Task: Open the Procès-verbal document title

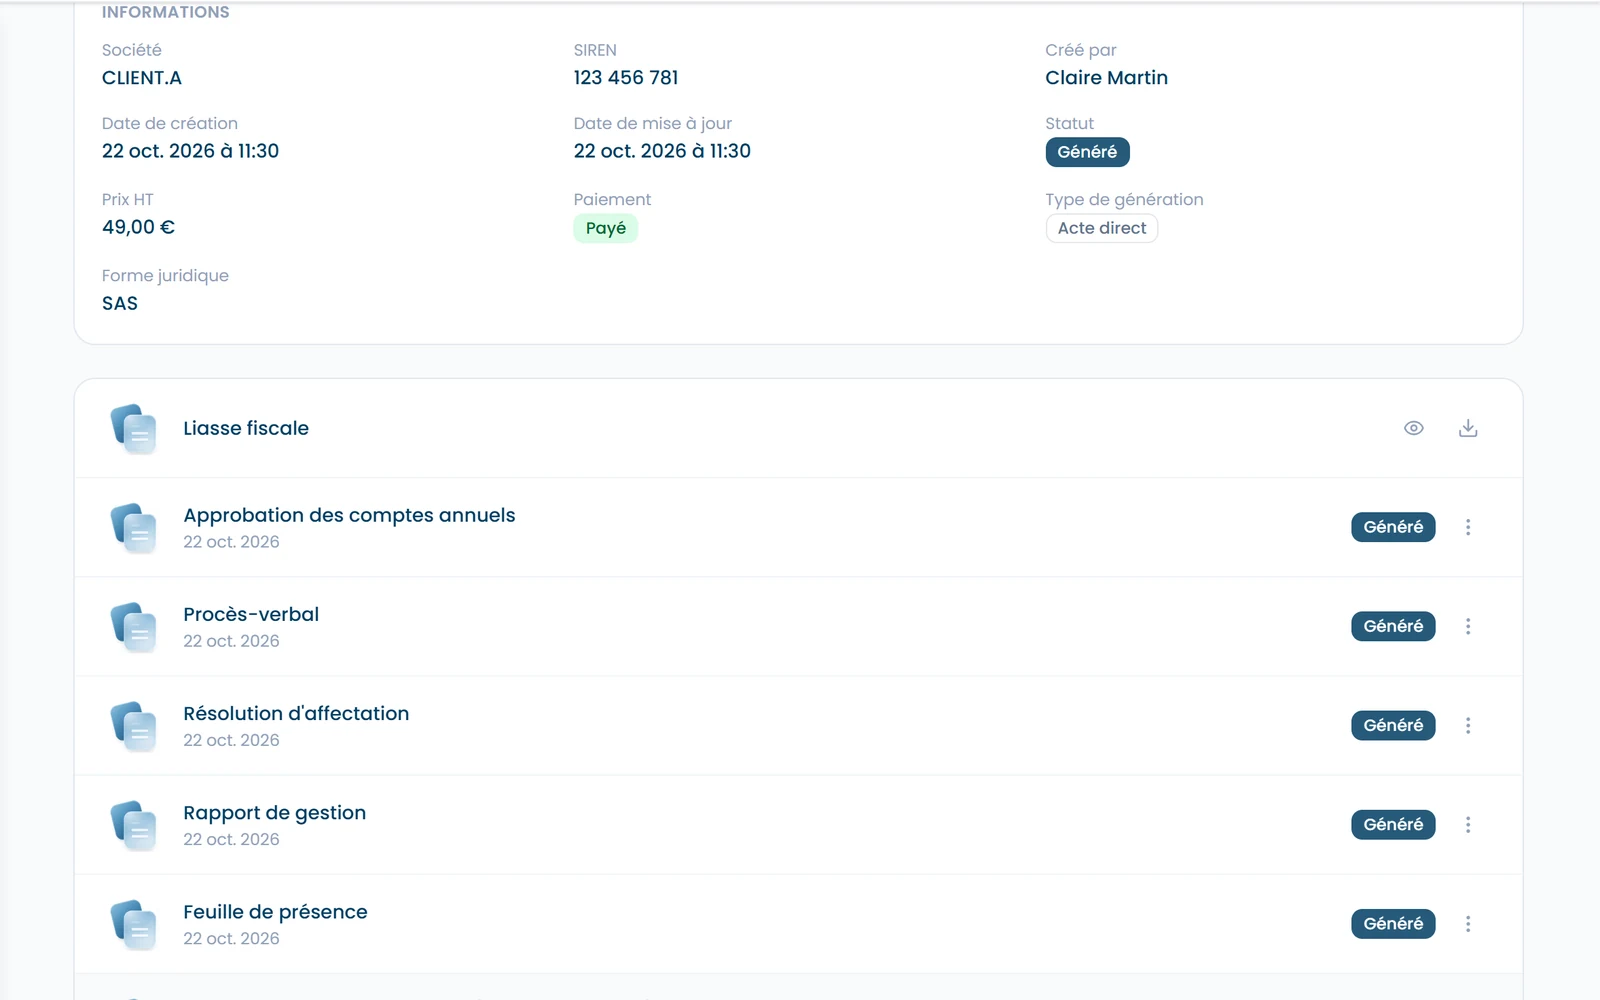Action: pyautogui.click(x=251, y=614)
